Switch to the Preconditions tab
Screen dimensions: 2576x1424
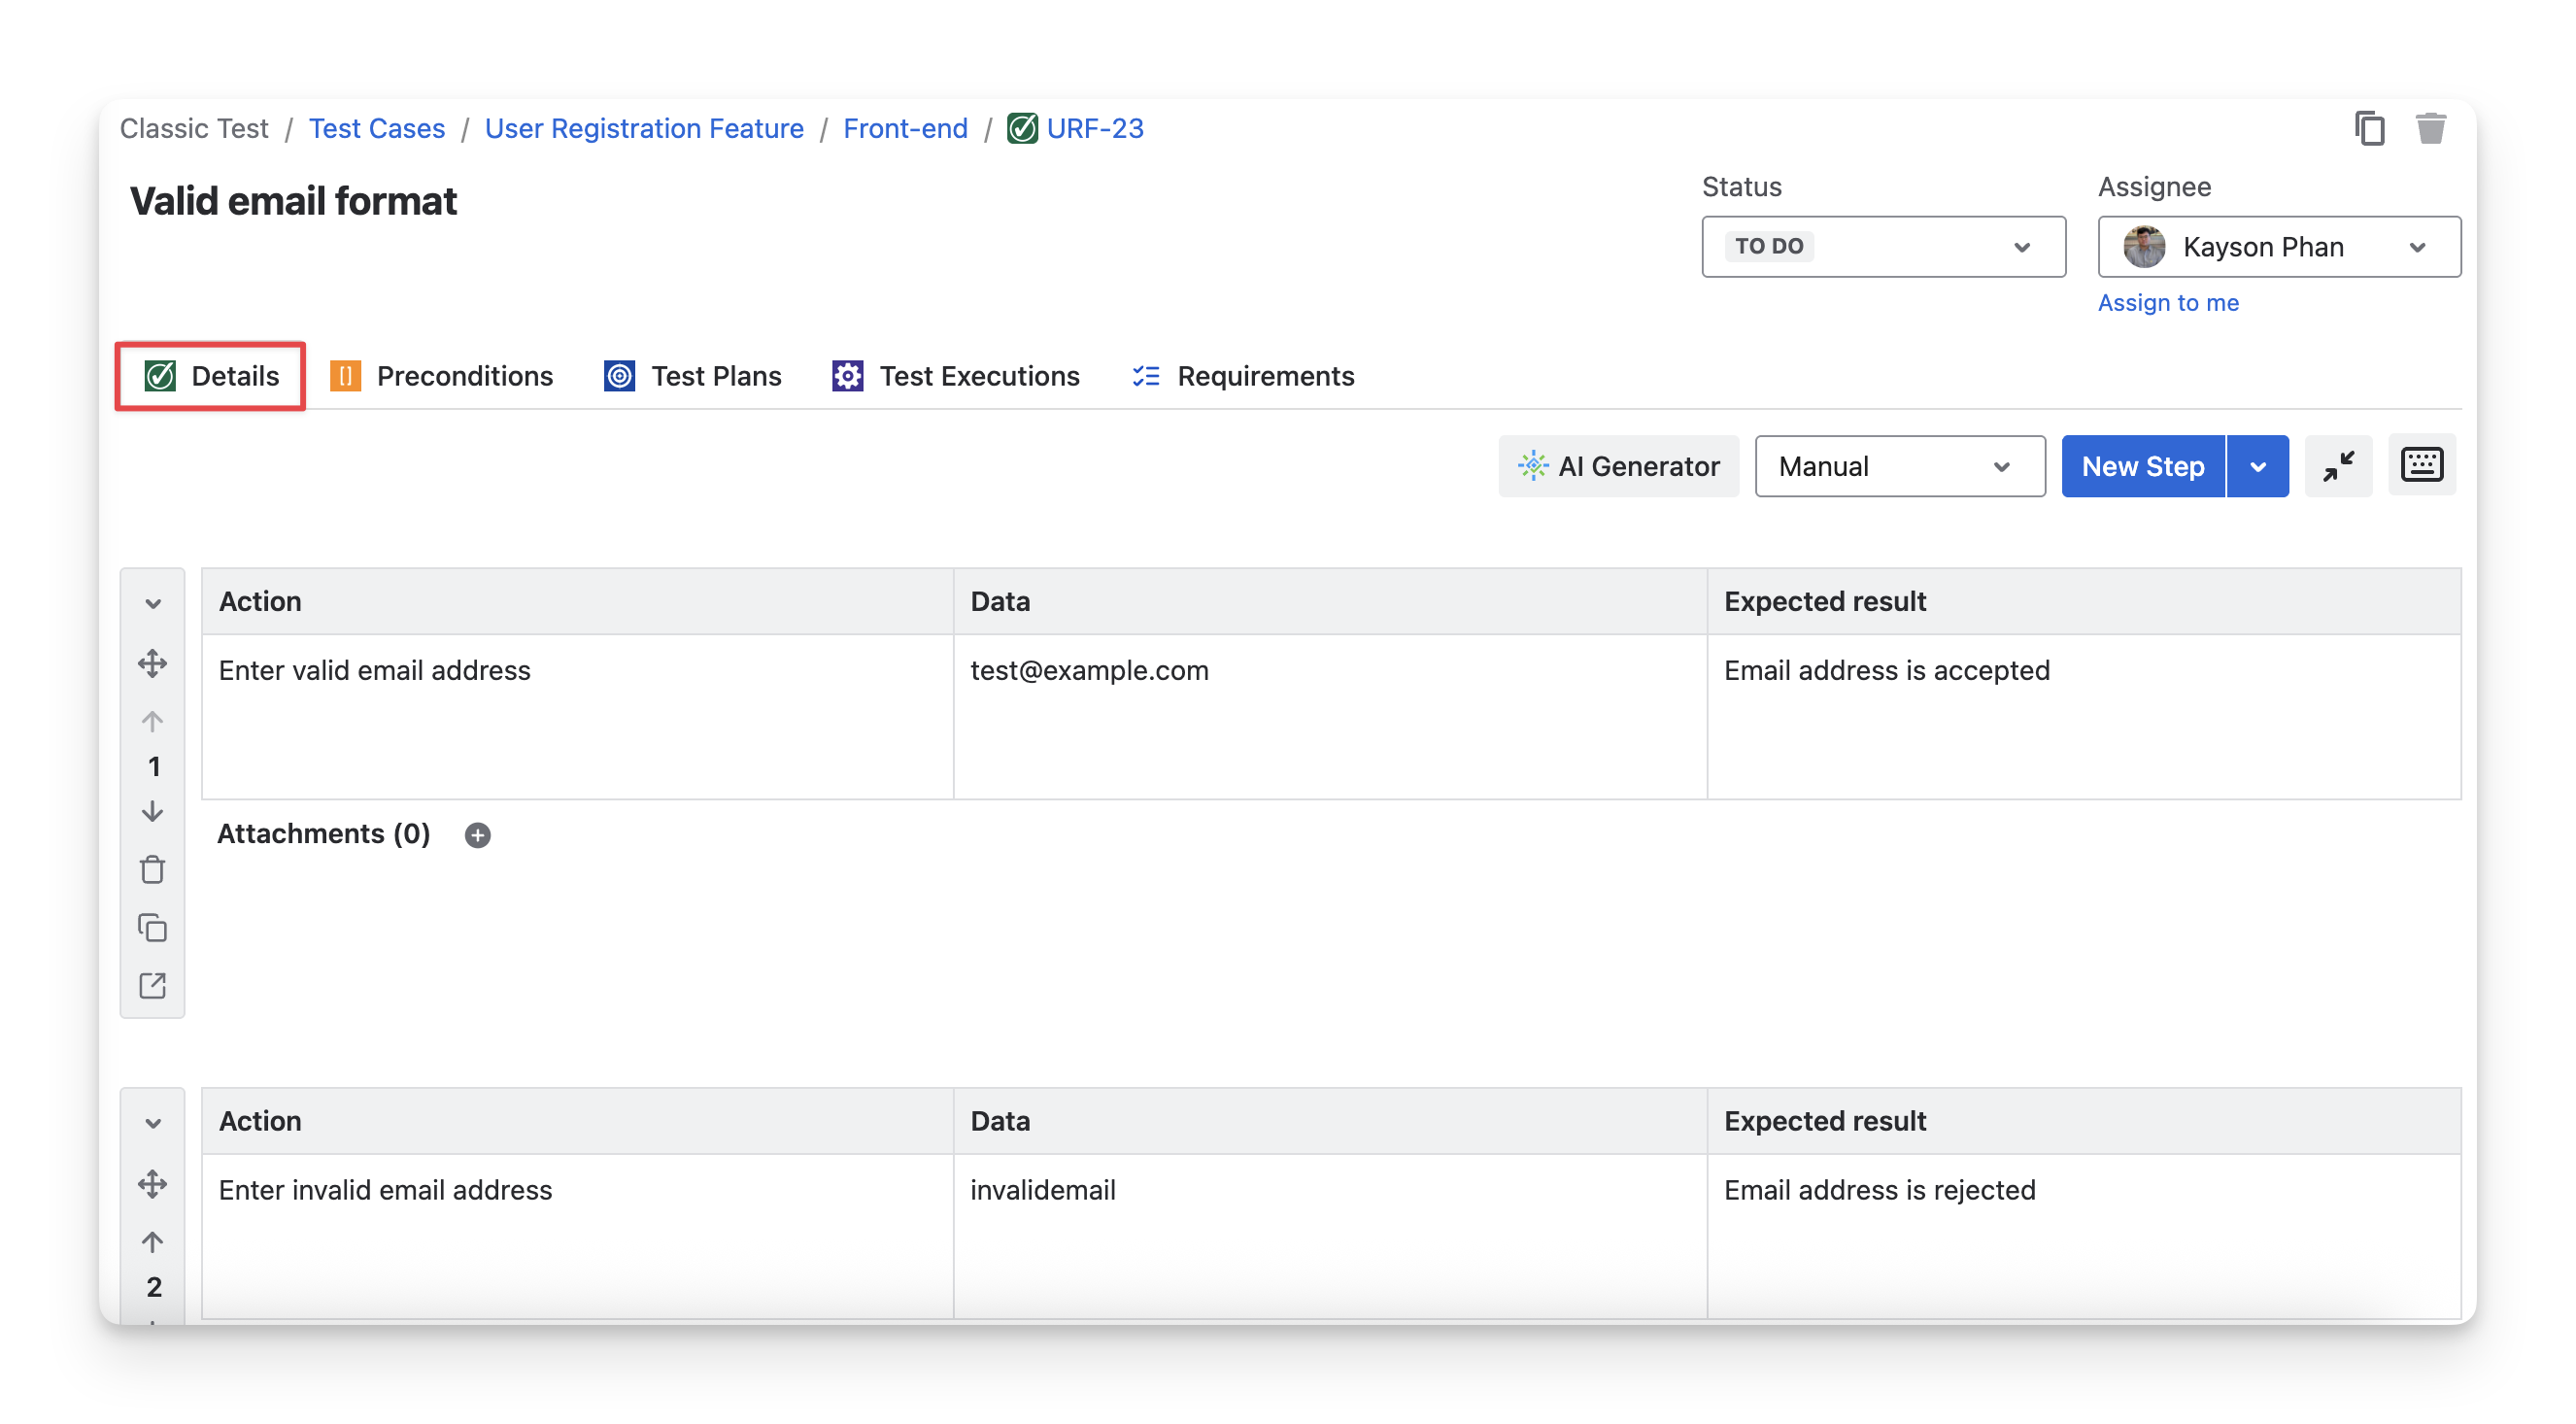click(x=442, y=376)
